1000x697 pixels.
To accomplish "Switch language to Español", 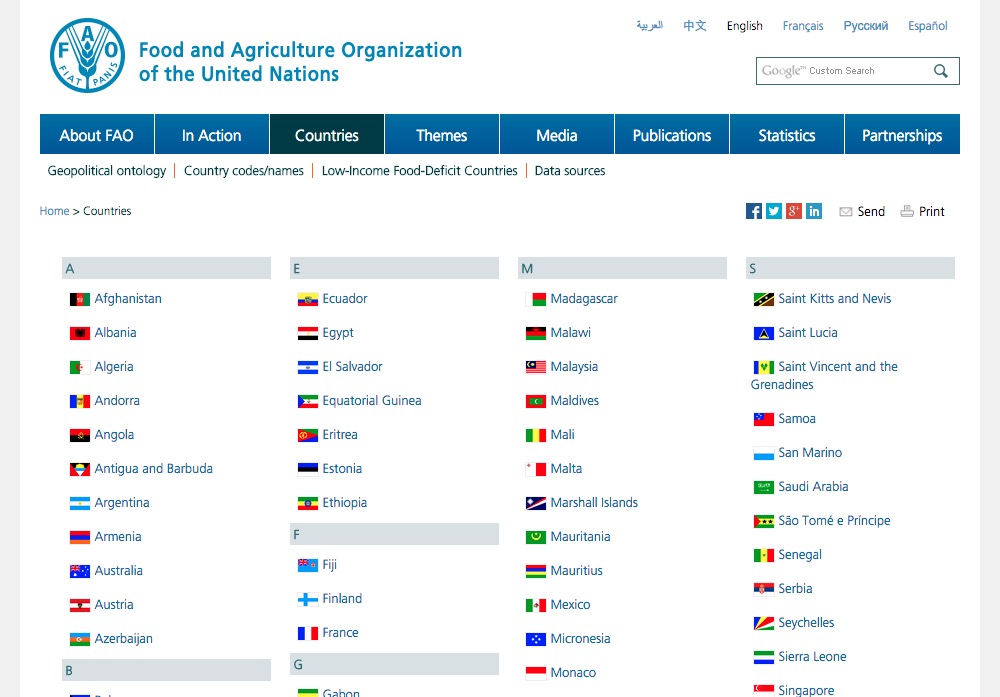I will (928, 26).
